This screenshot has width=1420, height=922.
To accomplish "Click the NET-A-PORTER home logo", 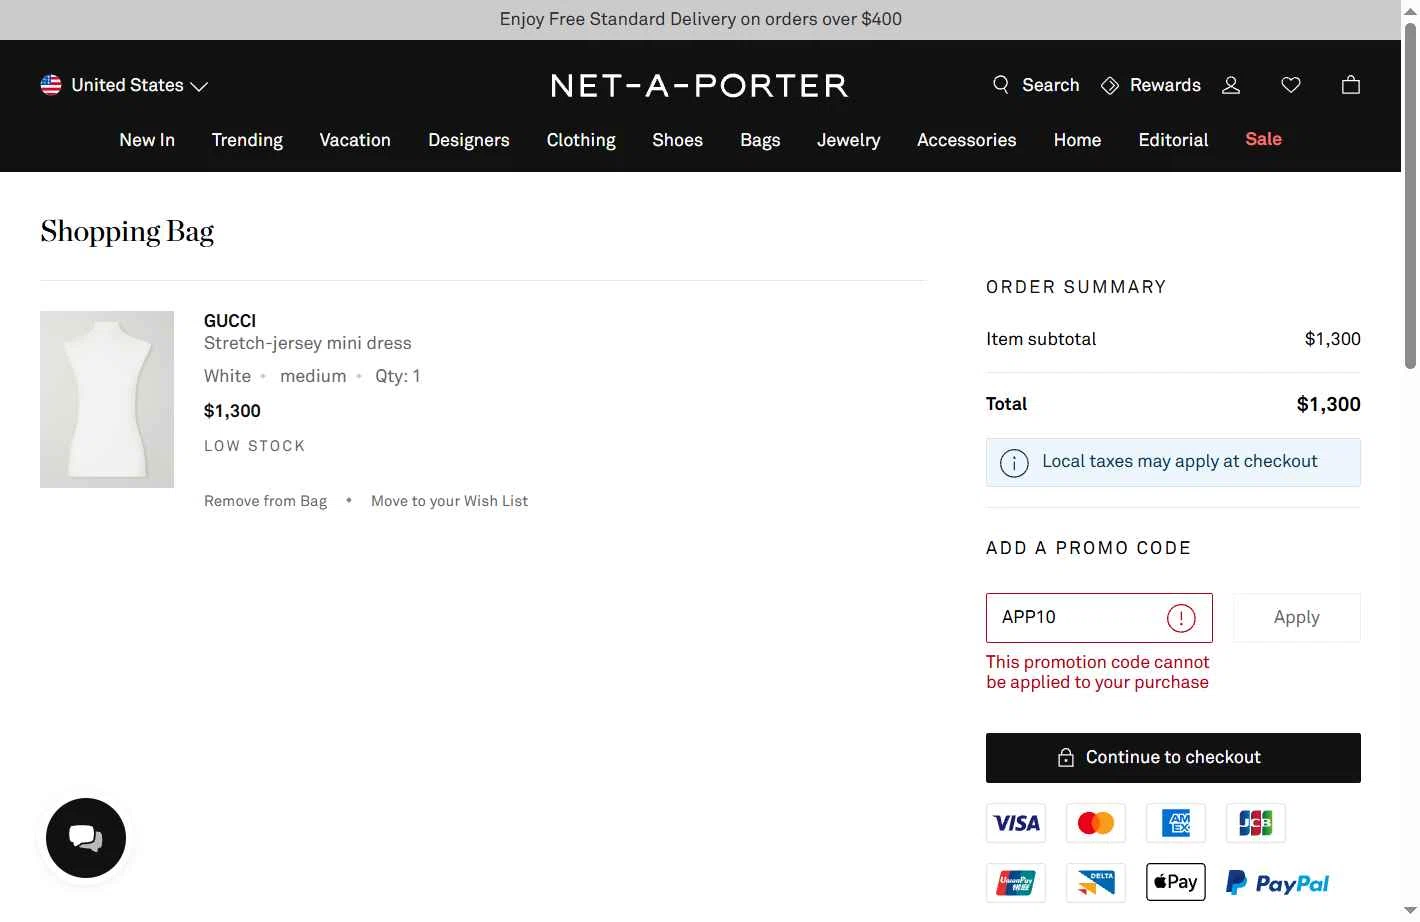I will [x=700, y=86].
